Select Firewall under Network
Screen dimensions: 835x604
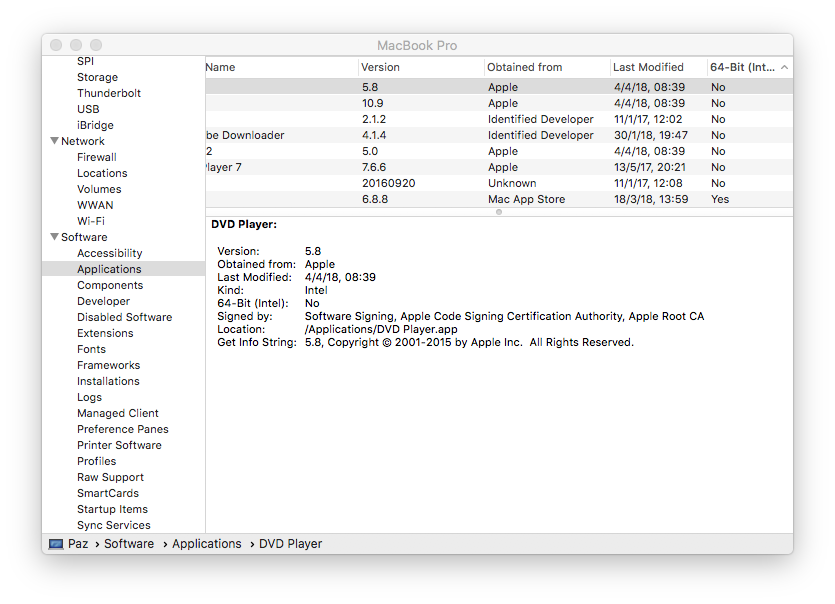click(x=96, y=157)
